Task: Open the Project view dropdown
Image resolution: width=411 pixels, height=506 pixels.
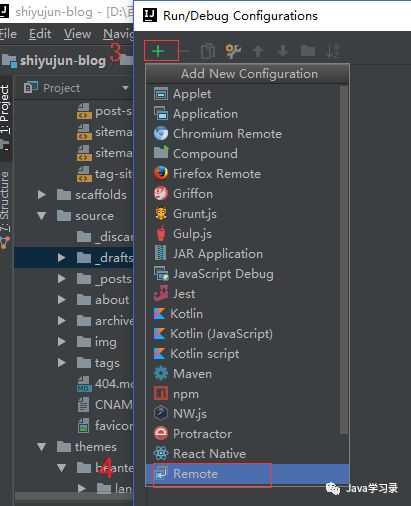Action: click(125, 88)
